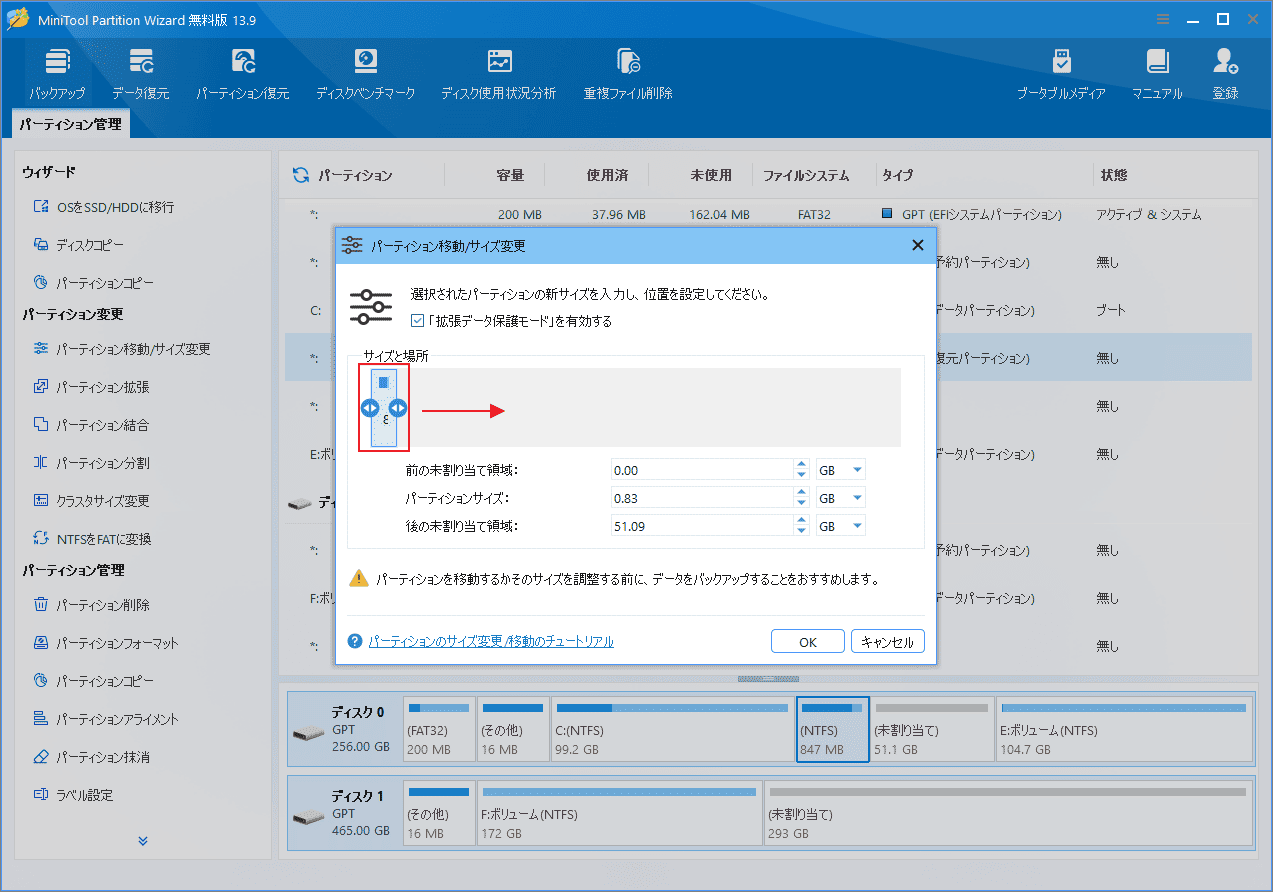
Task: Launch パーティション復元 from the toolbar
Action: click(x=243, y=75)
